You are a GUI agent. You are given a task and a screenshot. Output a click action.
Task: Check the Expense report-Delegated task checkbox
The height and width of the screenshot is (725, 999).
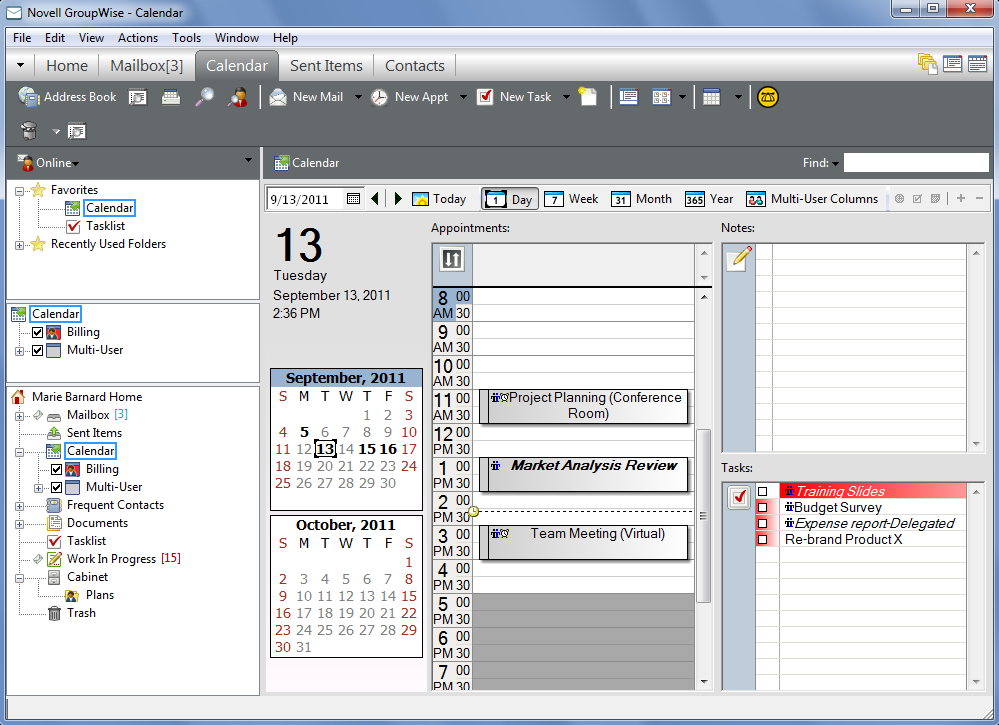click(x=762, y=524)
